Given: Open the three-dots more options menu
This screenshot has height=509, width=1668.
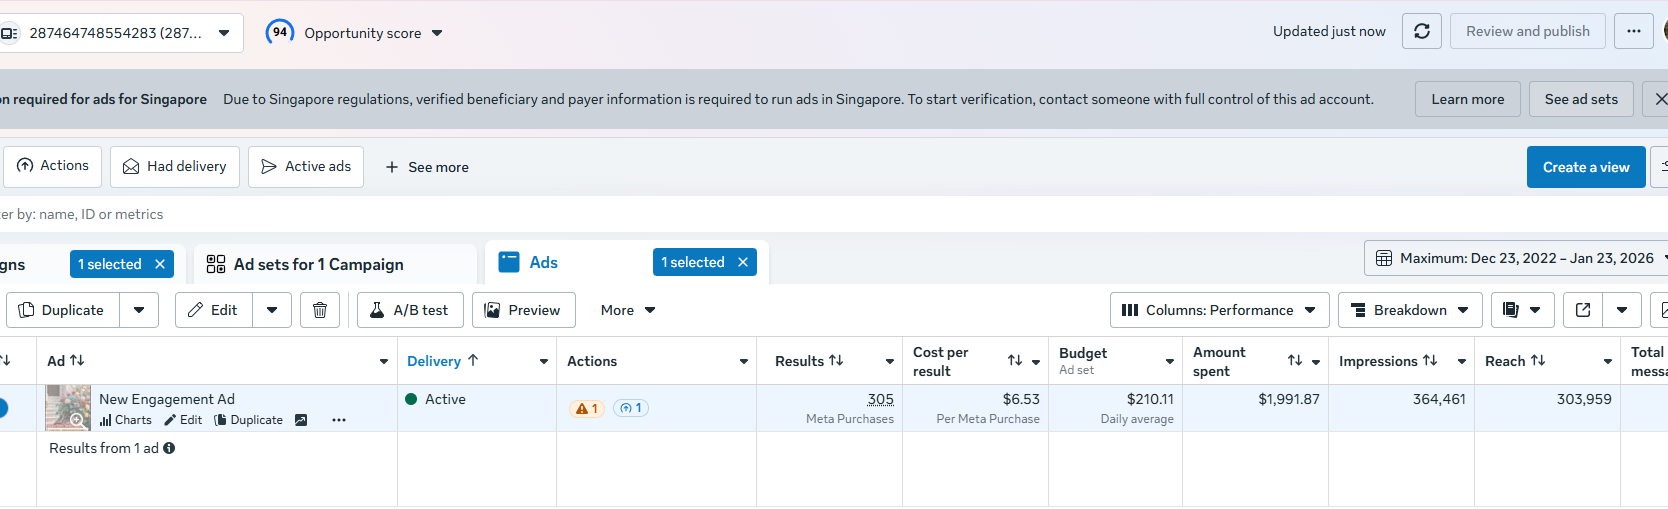Looking at the screenshot, I should click(1633, 32).
